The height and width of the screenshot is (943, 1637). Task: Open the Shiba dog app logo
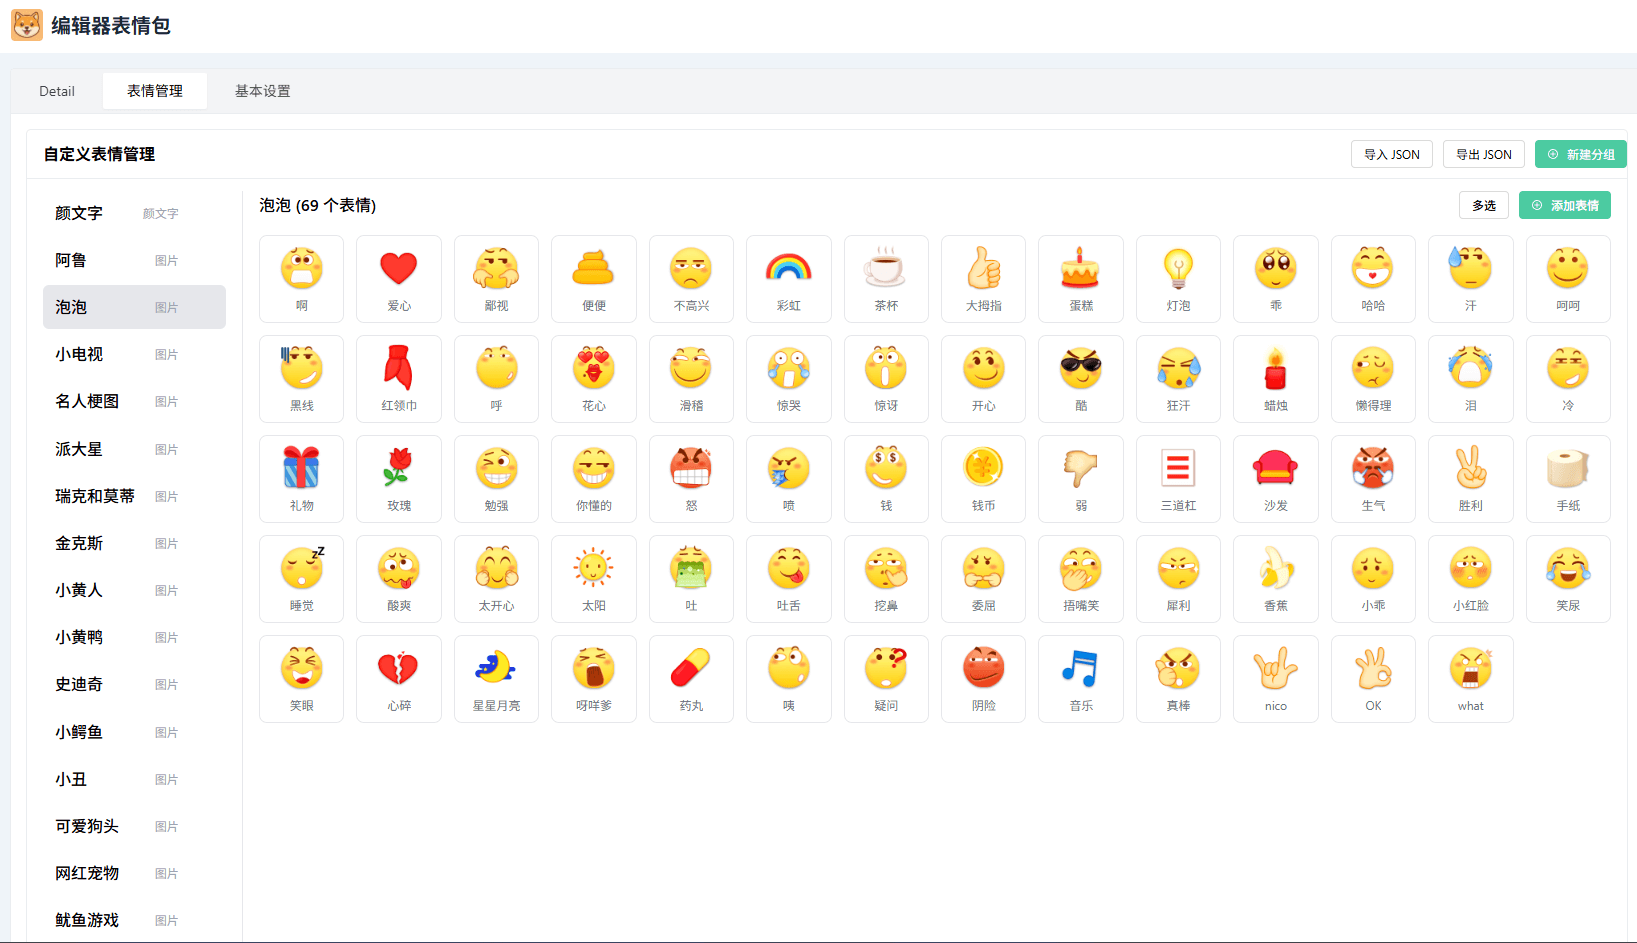(x=27, y=26)
